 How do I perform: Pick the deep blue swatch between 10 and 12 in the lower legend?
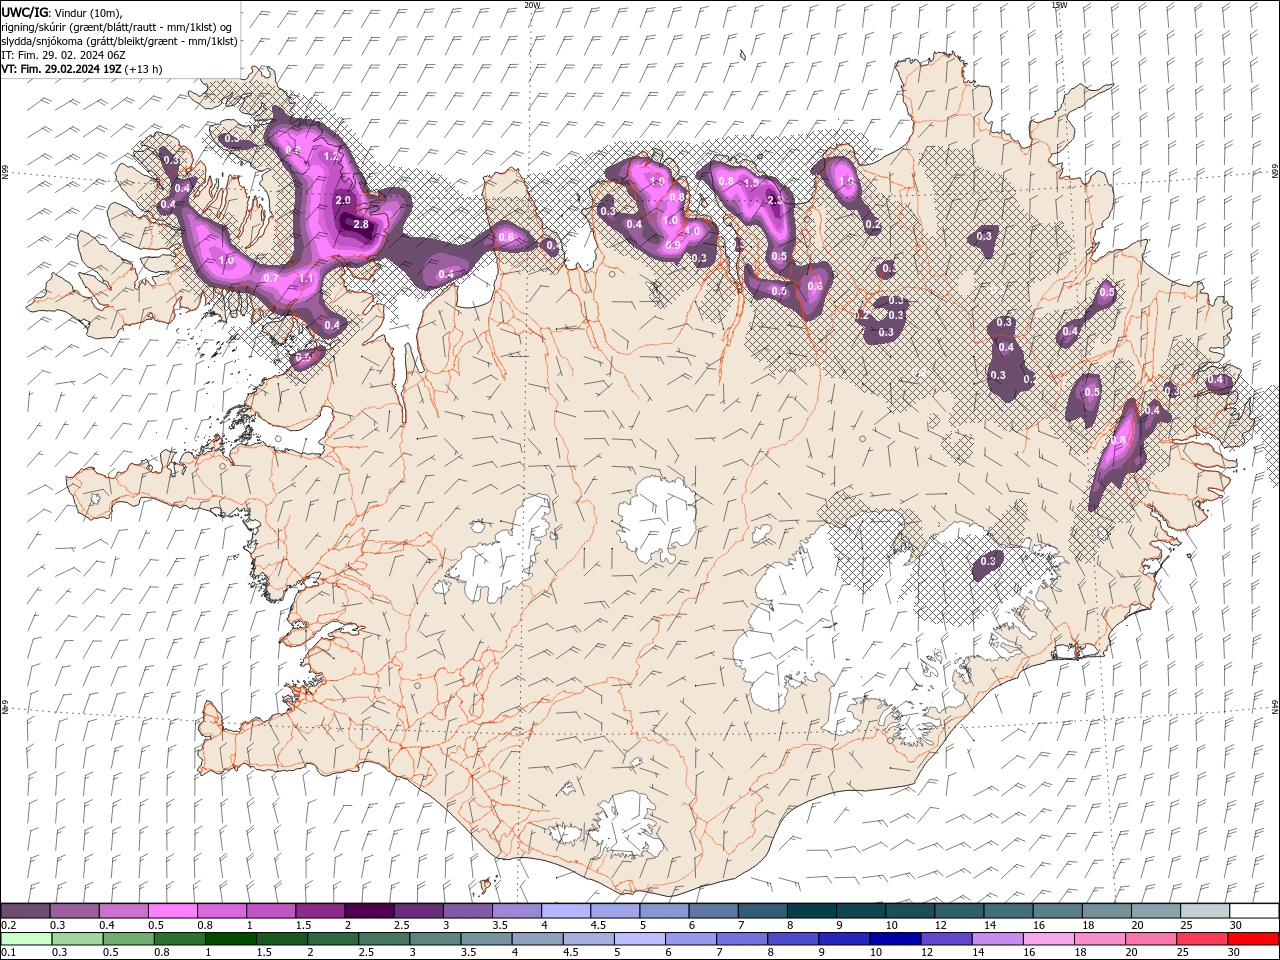pos(894,939)
